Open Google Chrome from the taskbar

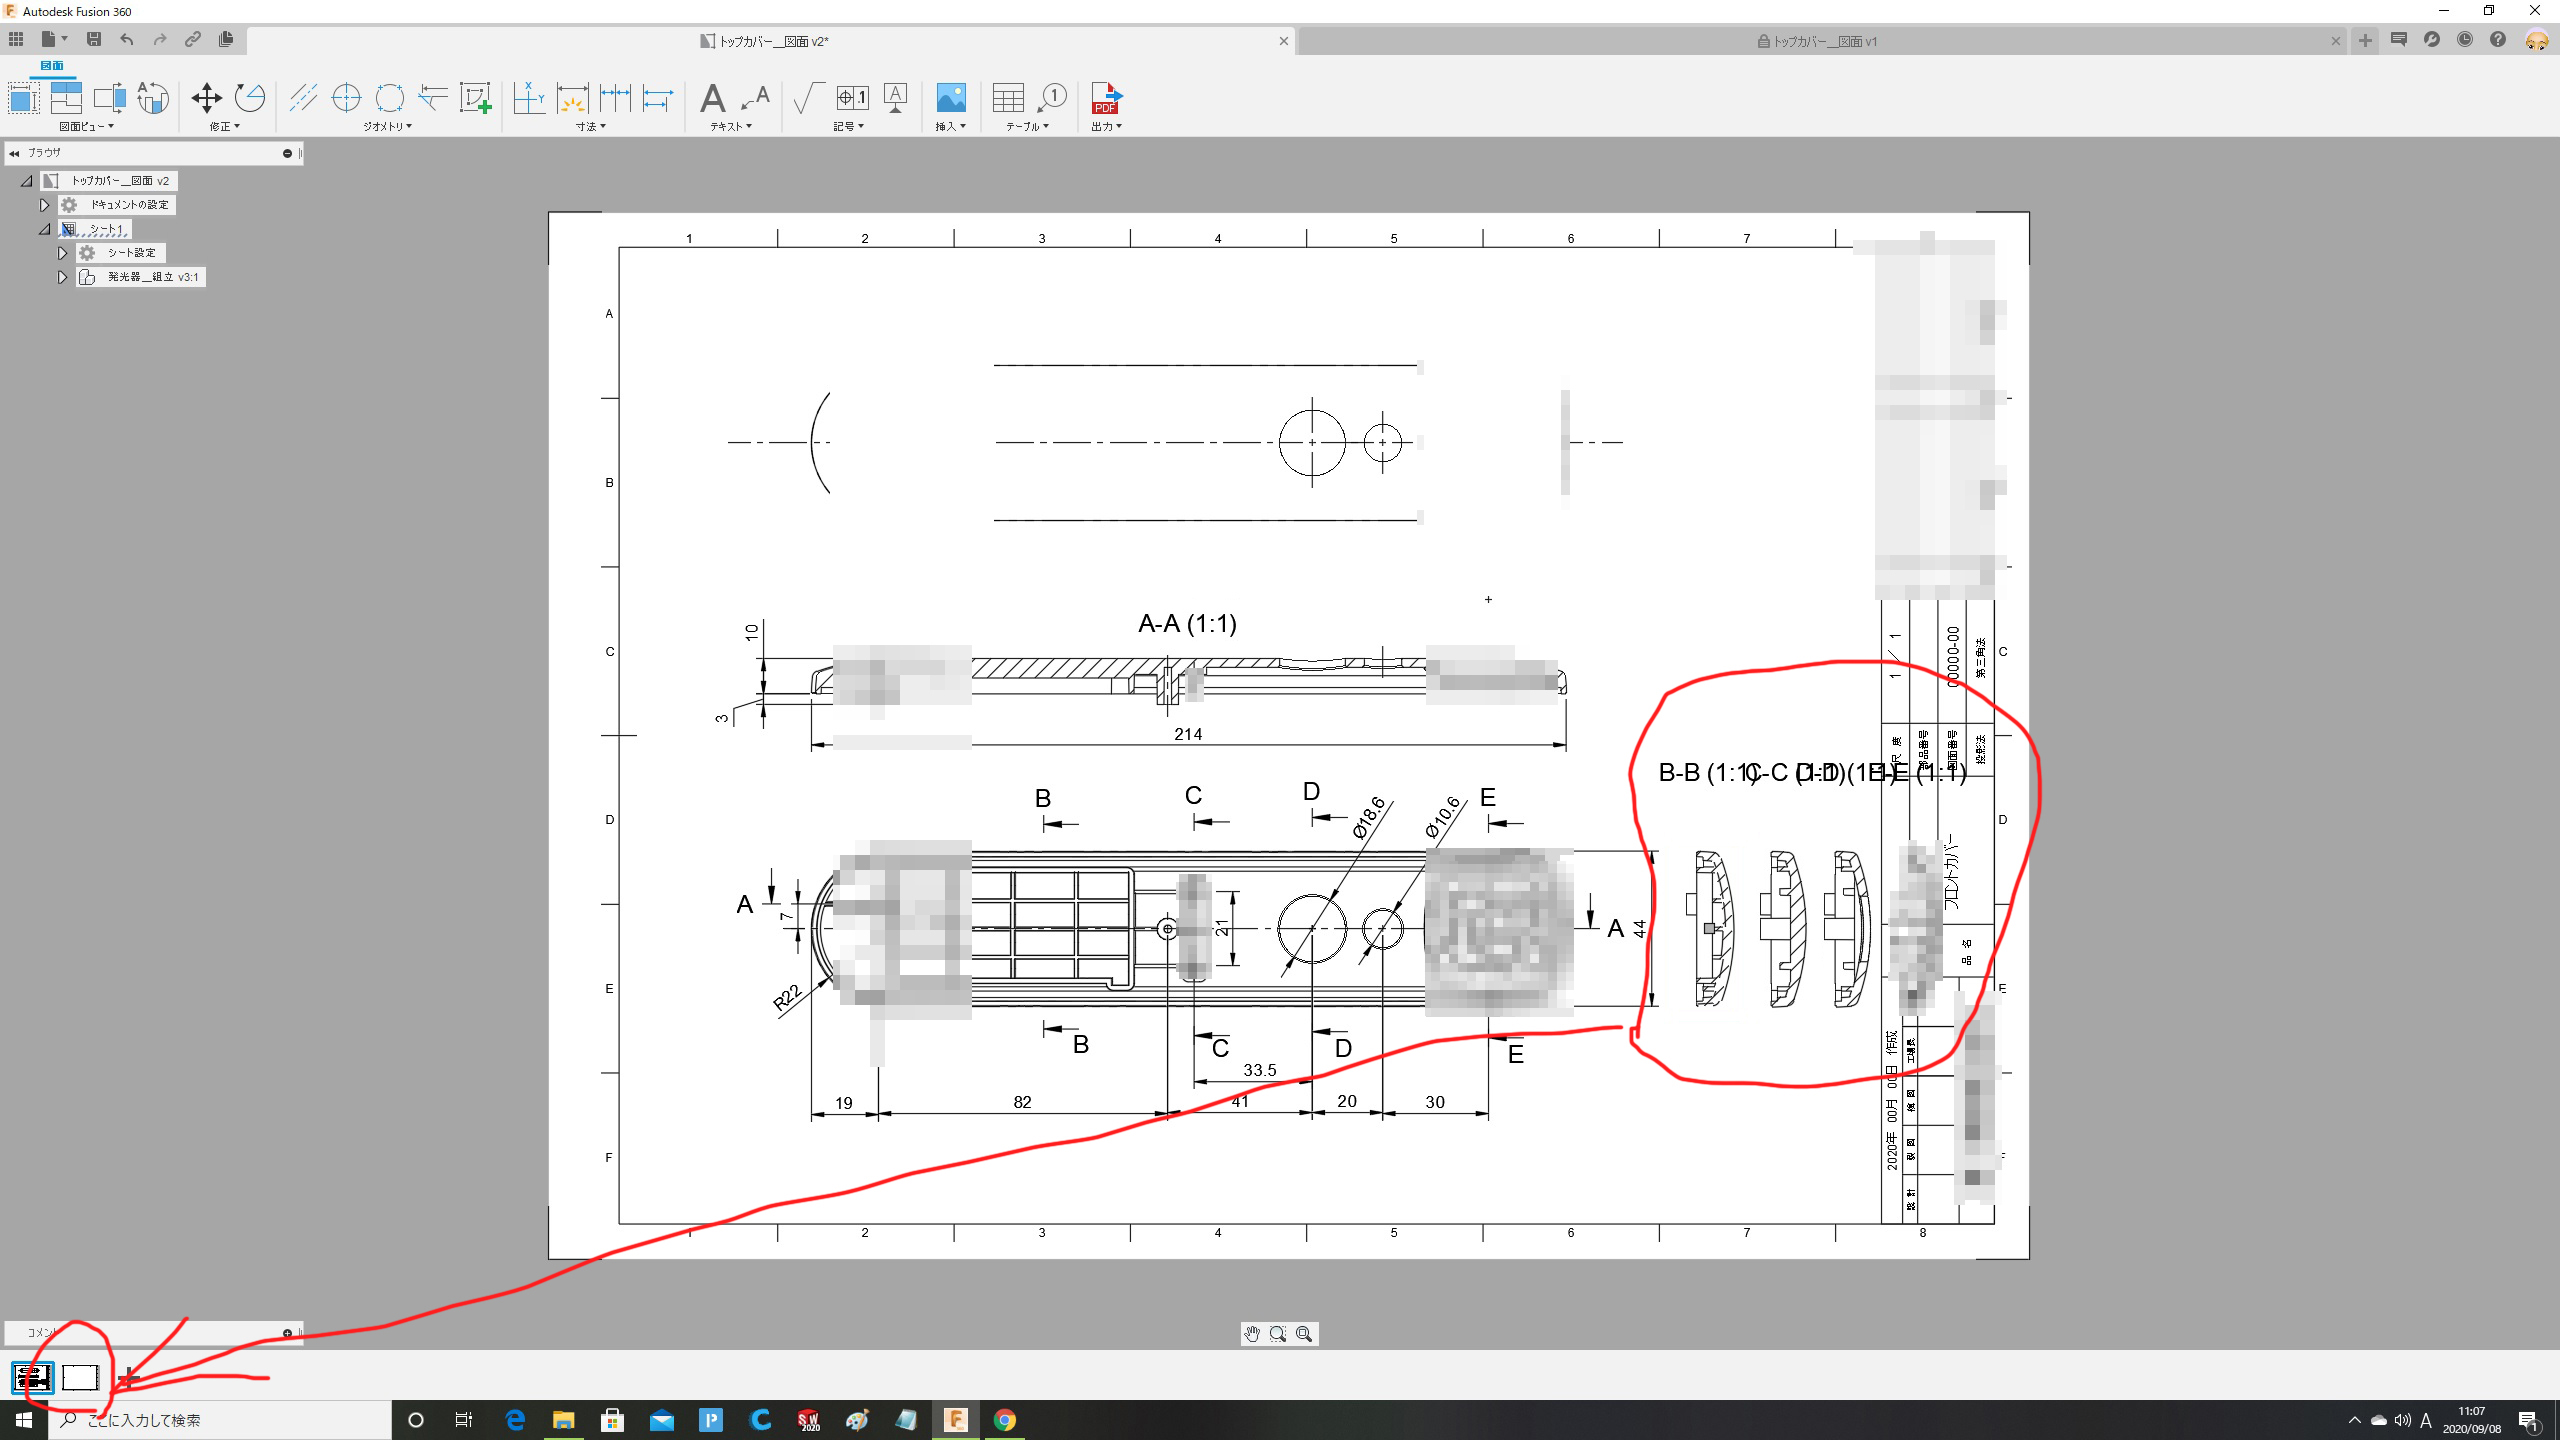click(x=1005, y=1420)
